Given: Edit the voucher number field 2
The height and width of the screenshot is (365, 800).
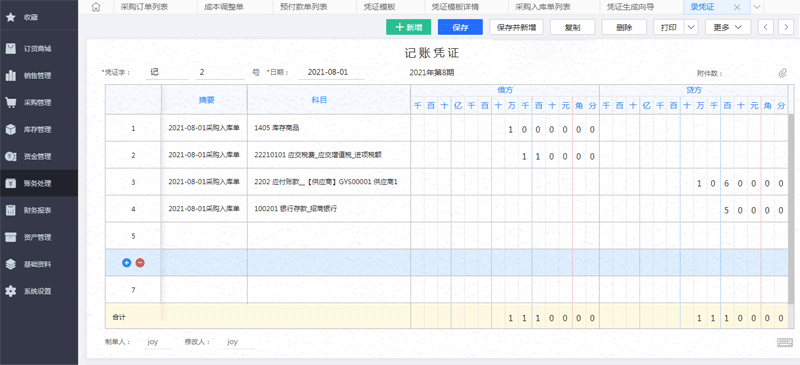Looking at the screenshot, I should tap(220, 72).
